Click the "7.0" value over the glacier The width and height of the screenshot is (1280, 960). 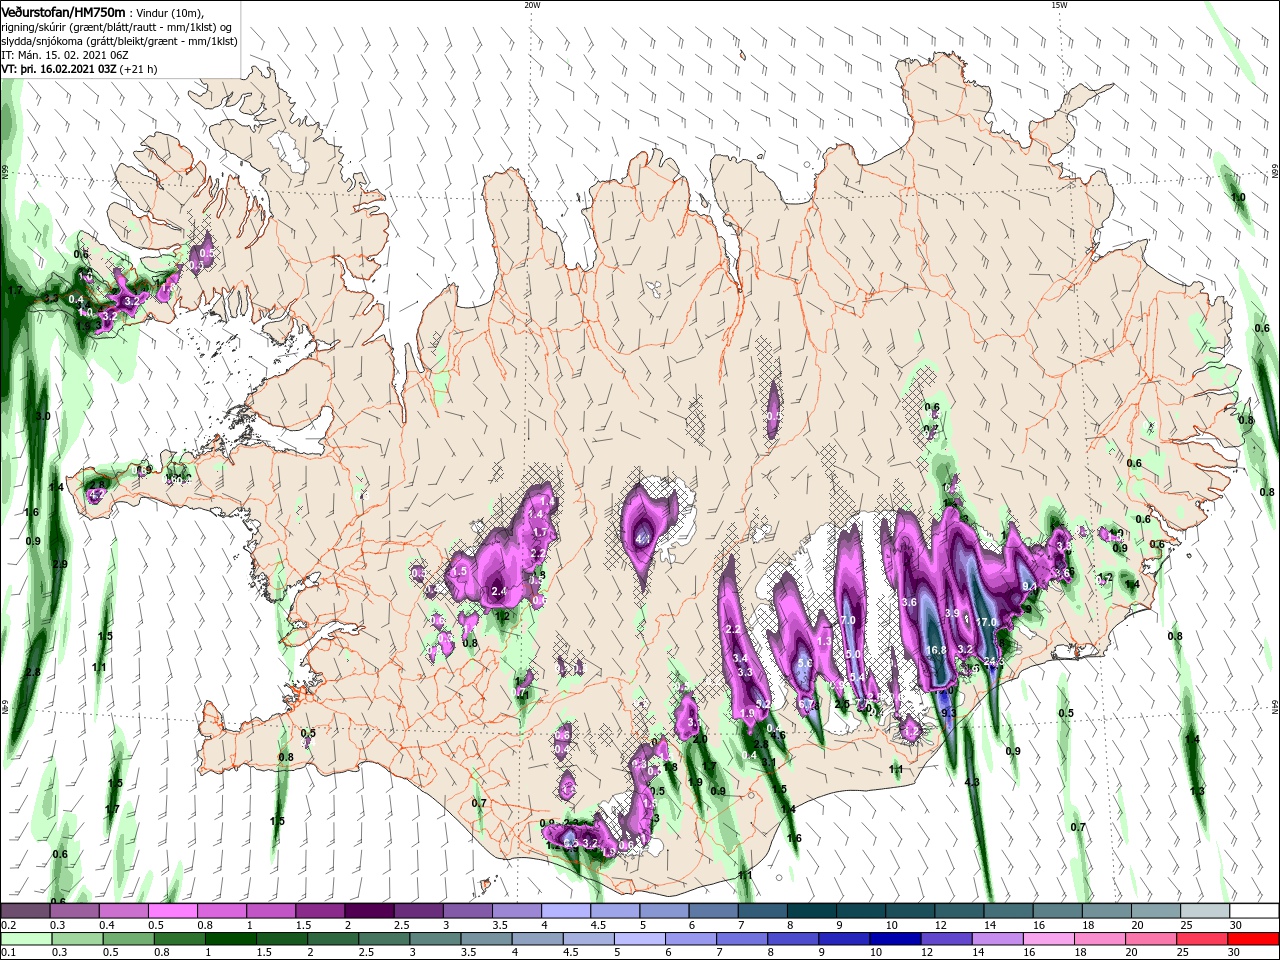point(848,621)
